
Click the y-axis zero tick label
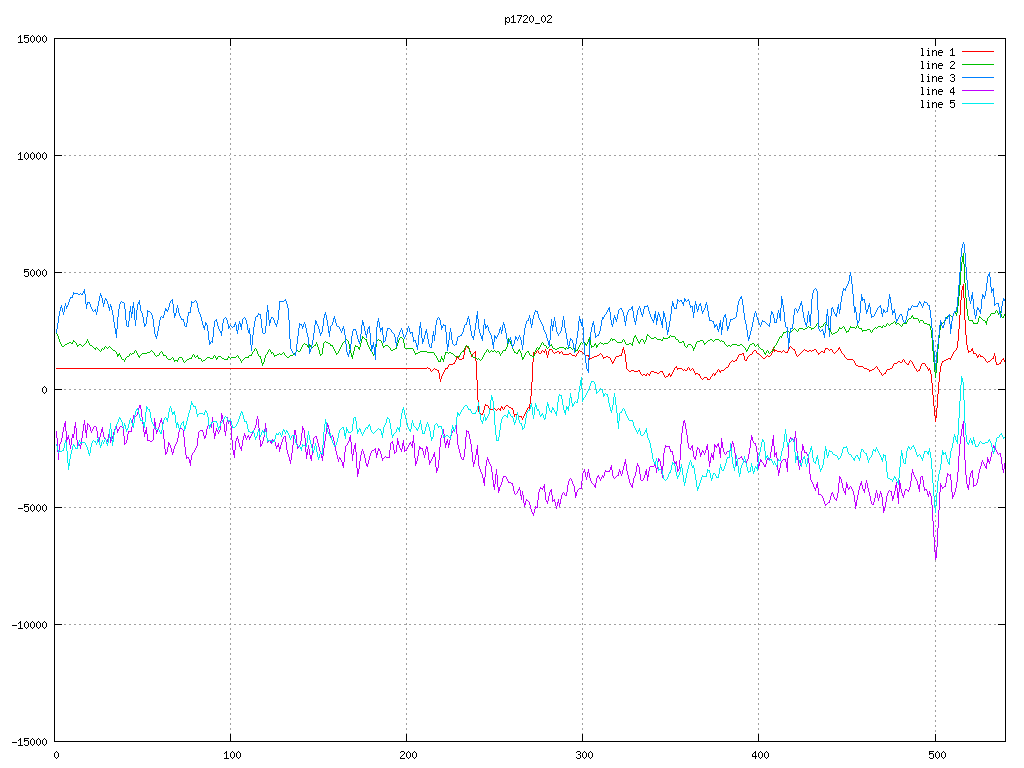[x=45, y=390]
